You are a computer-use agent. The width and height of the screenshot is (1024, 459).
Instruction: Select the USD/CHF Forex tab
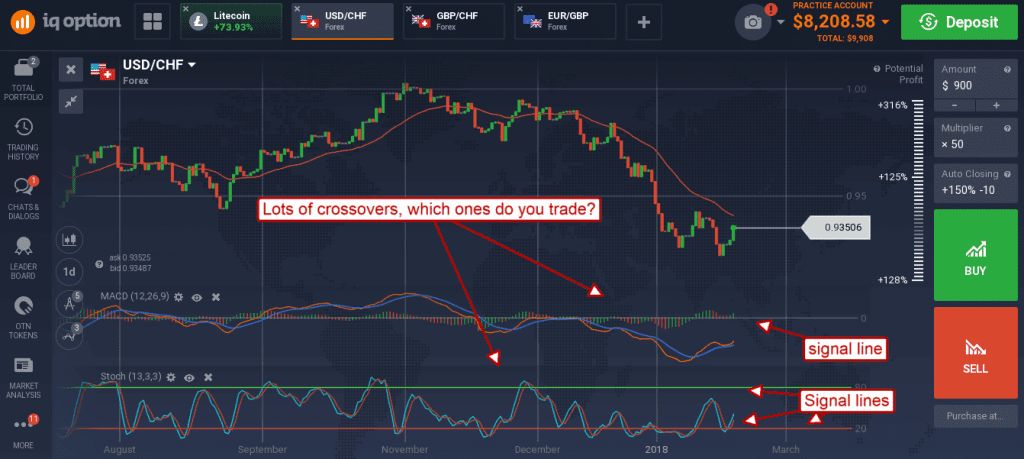[343, 22]
